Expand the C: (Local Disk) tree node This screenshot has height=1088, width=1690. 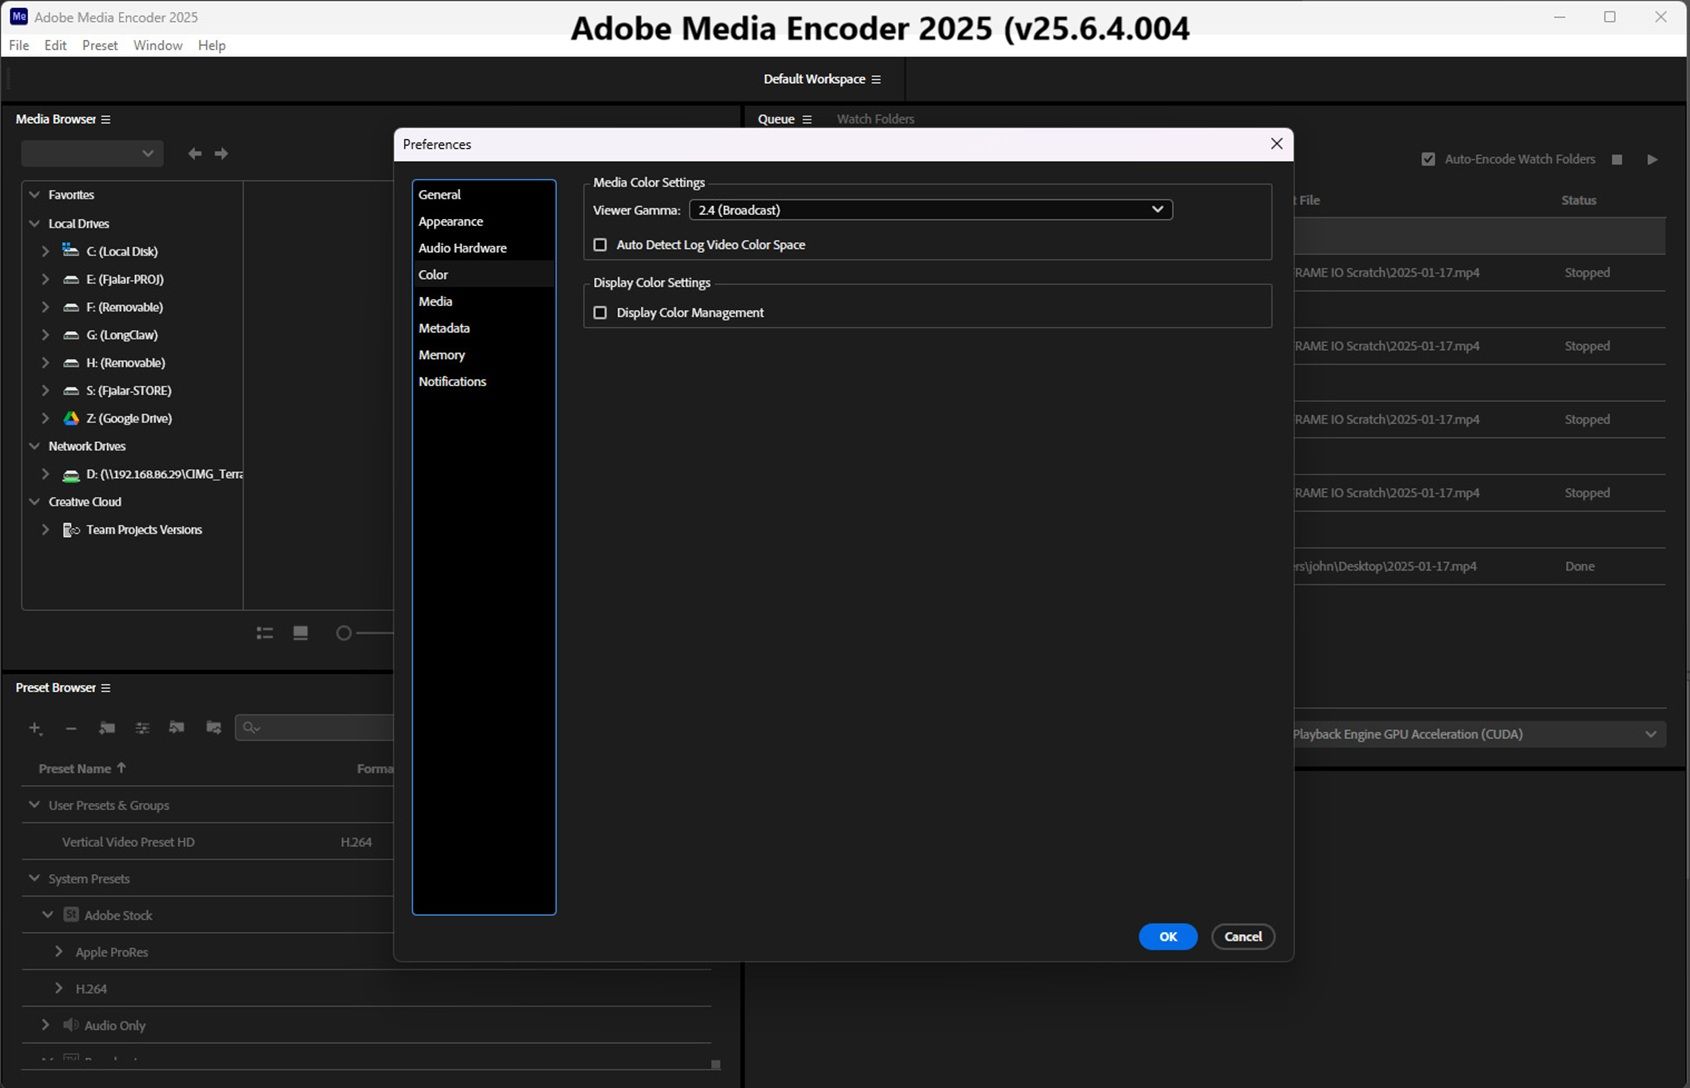[x=45, y=251]
